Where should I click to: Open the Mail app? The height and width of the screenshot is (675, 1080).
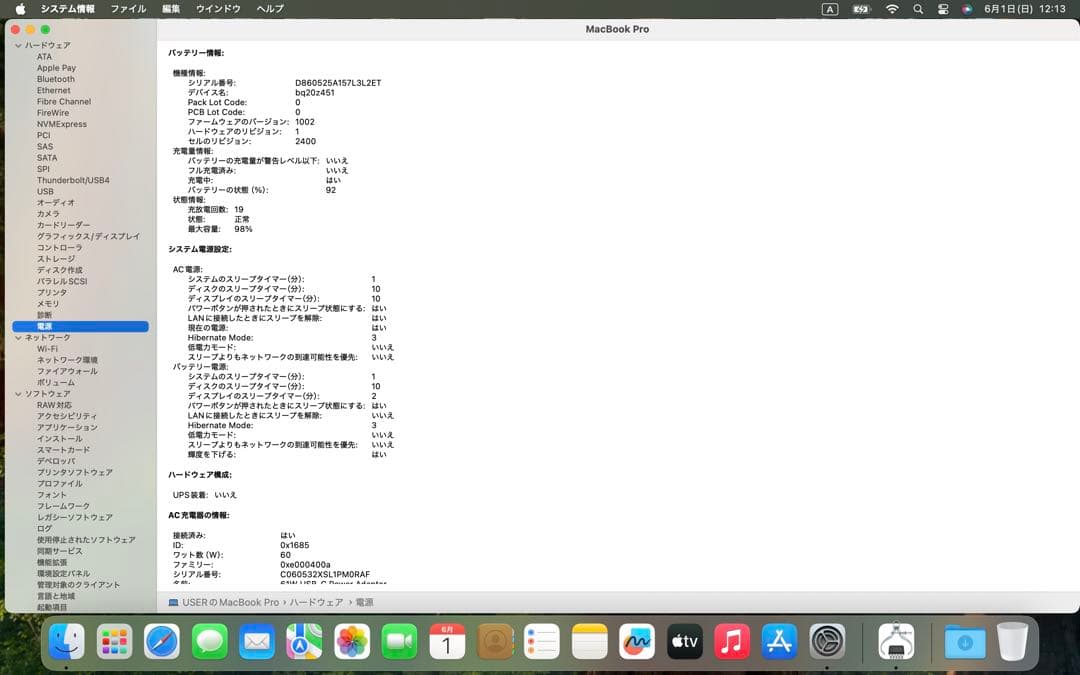tap(257, 642)
